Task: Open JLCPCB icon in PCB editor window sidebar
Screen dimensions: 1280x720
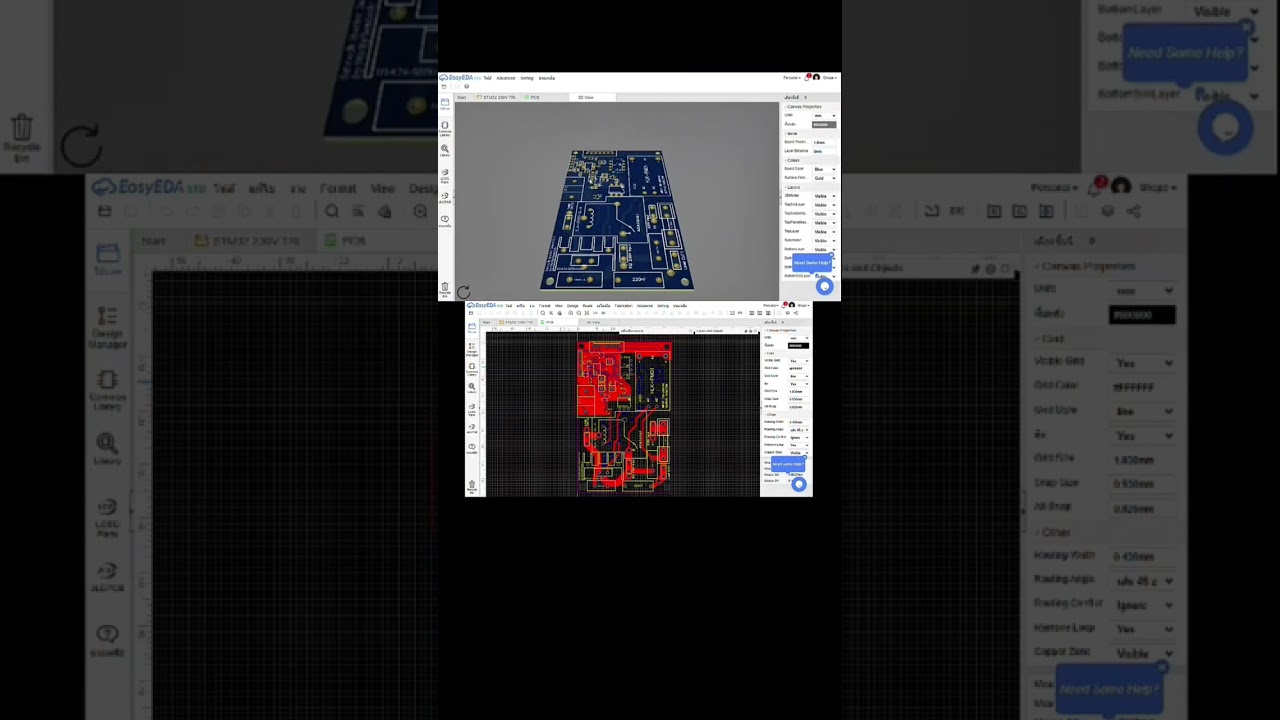Action: pos(472,428)
